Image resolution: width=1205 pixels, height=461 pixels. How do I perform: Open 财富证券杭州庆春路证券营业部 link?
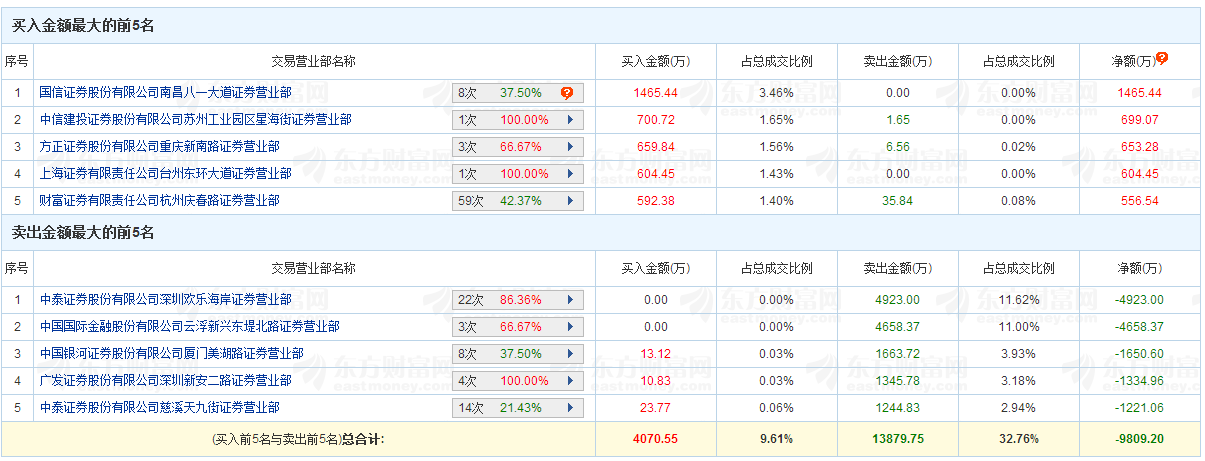pos(159,201)
